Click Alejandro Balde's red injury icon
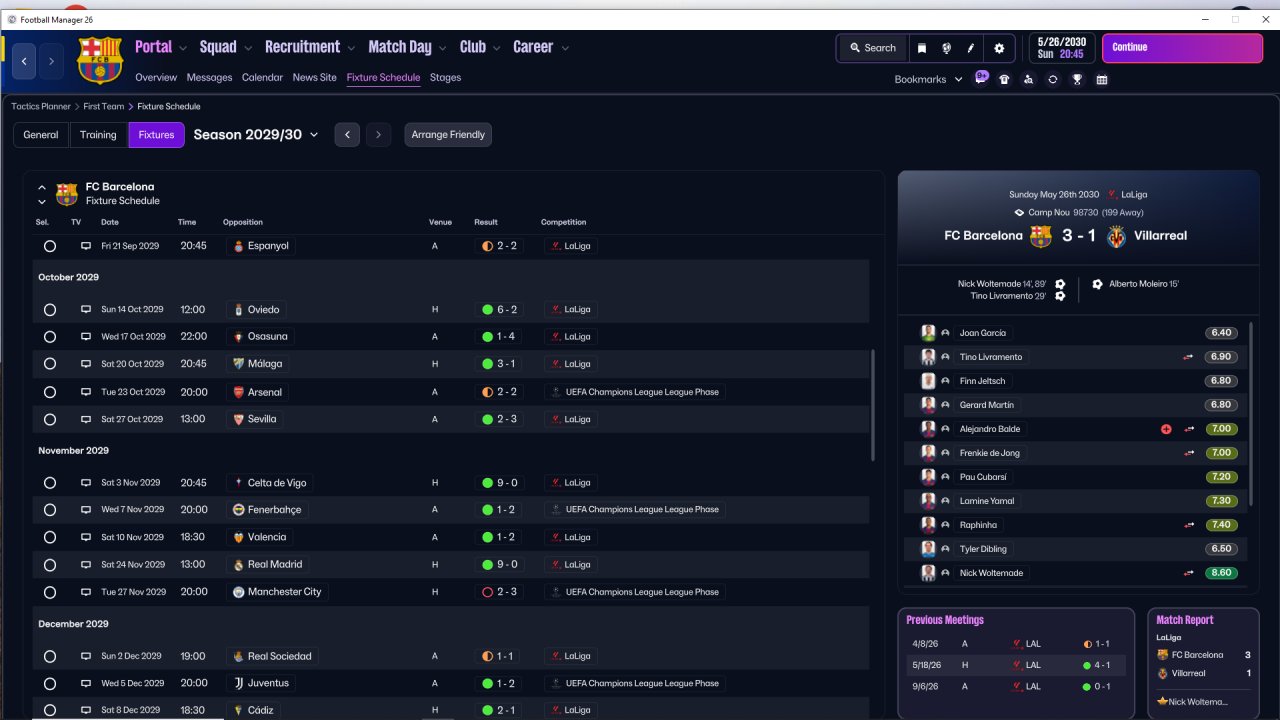1280x720 pixels. (1166, 429)
